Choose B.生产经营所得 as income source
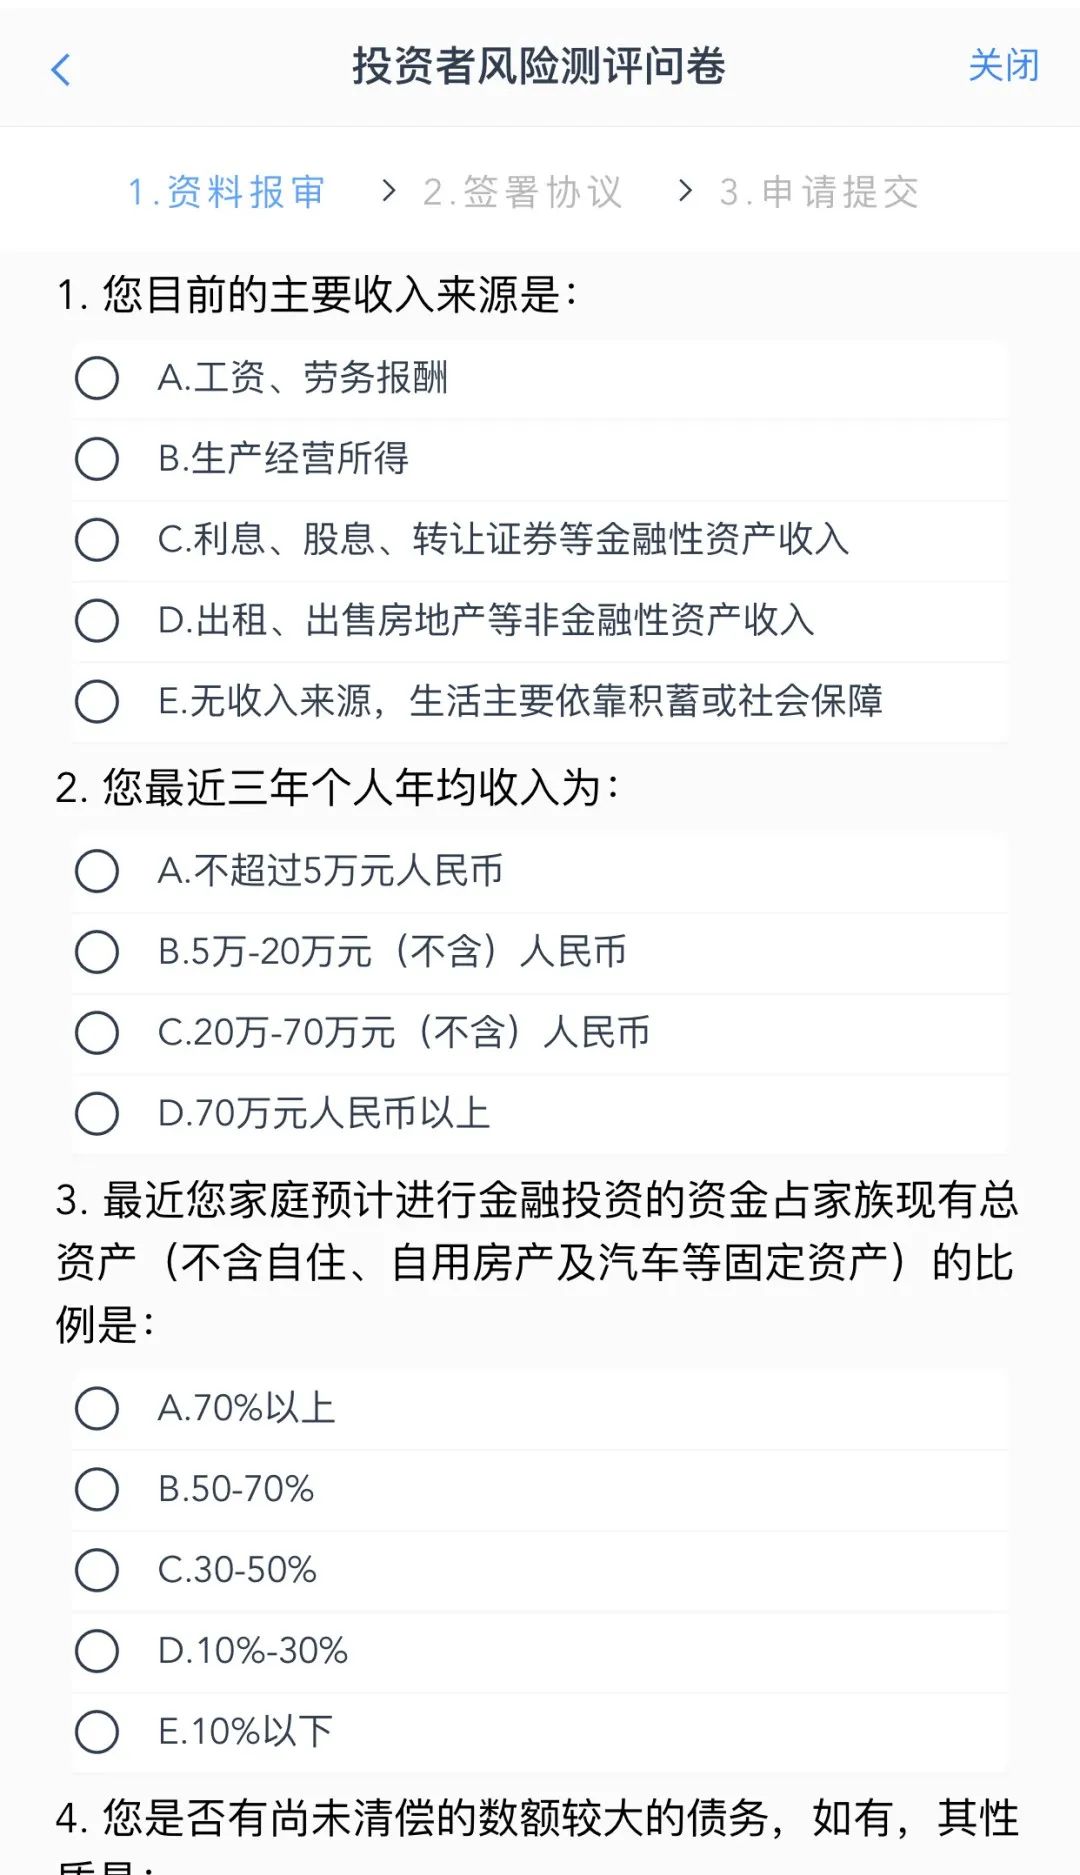1080x1875 pixels. [97, 459]
